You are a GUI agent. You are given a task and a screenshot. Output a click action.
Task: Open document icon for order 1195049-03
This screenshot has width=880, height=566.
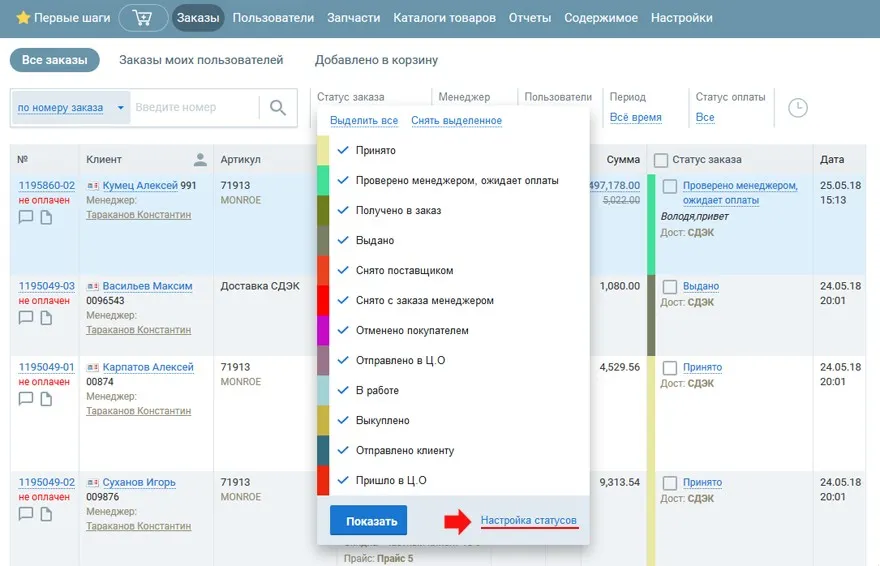click(x=46, y=318)
